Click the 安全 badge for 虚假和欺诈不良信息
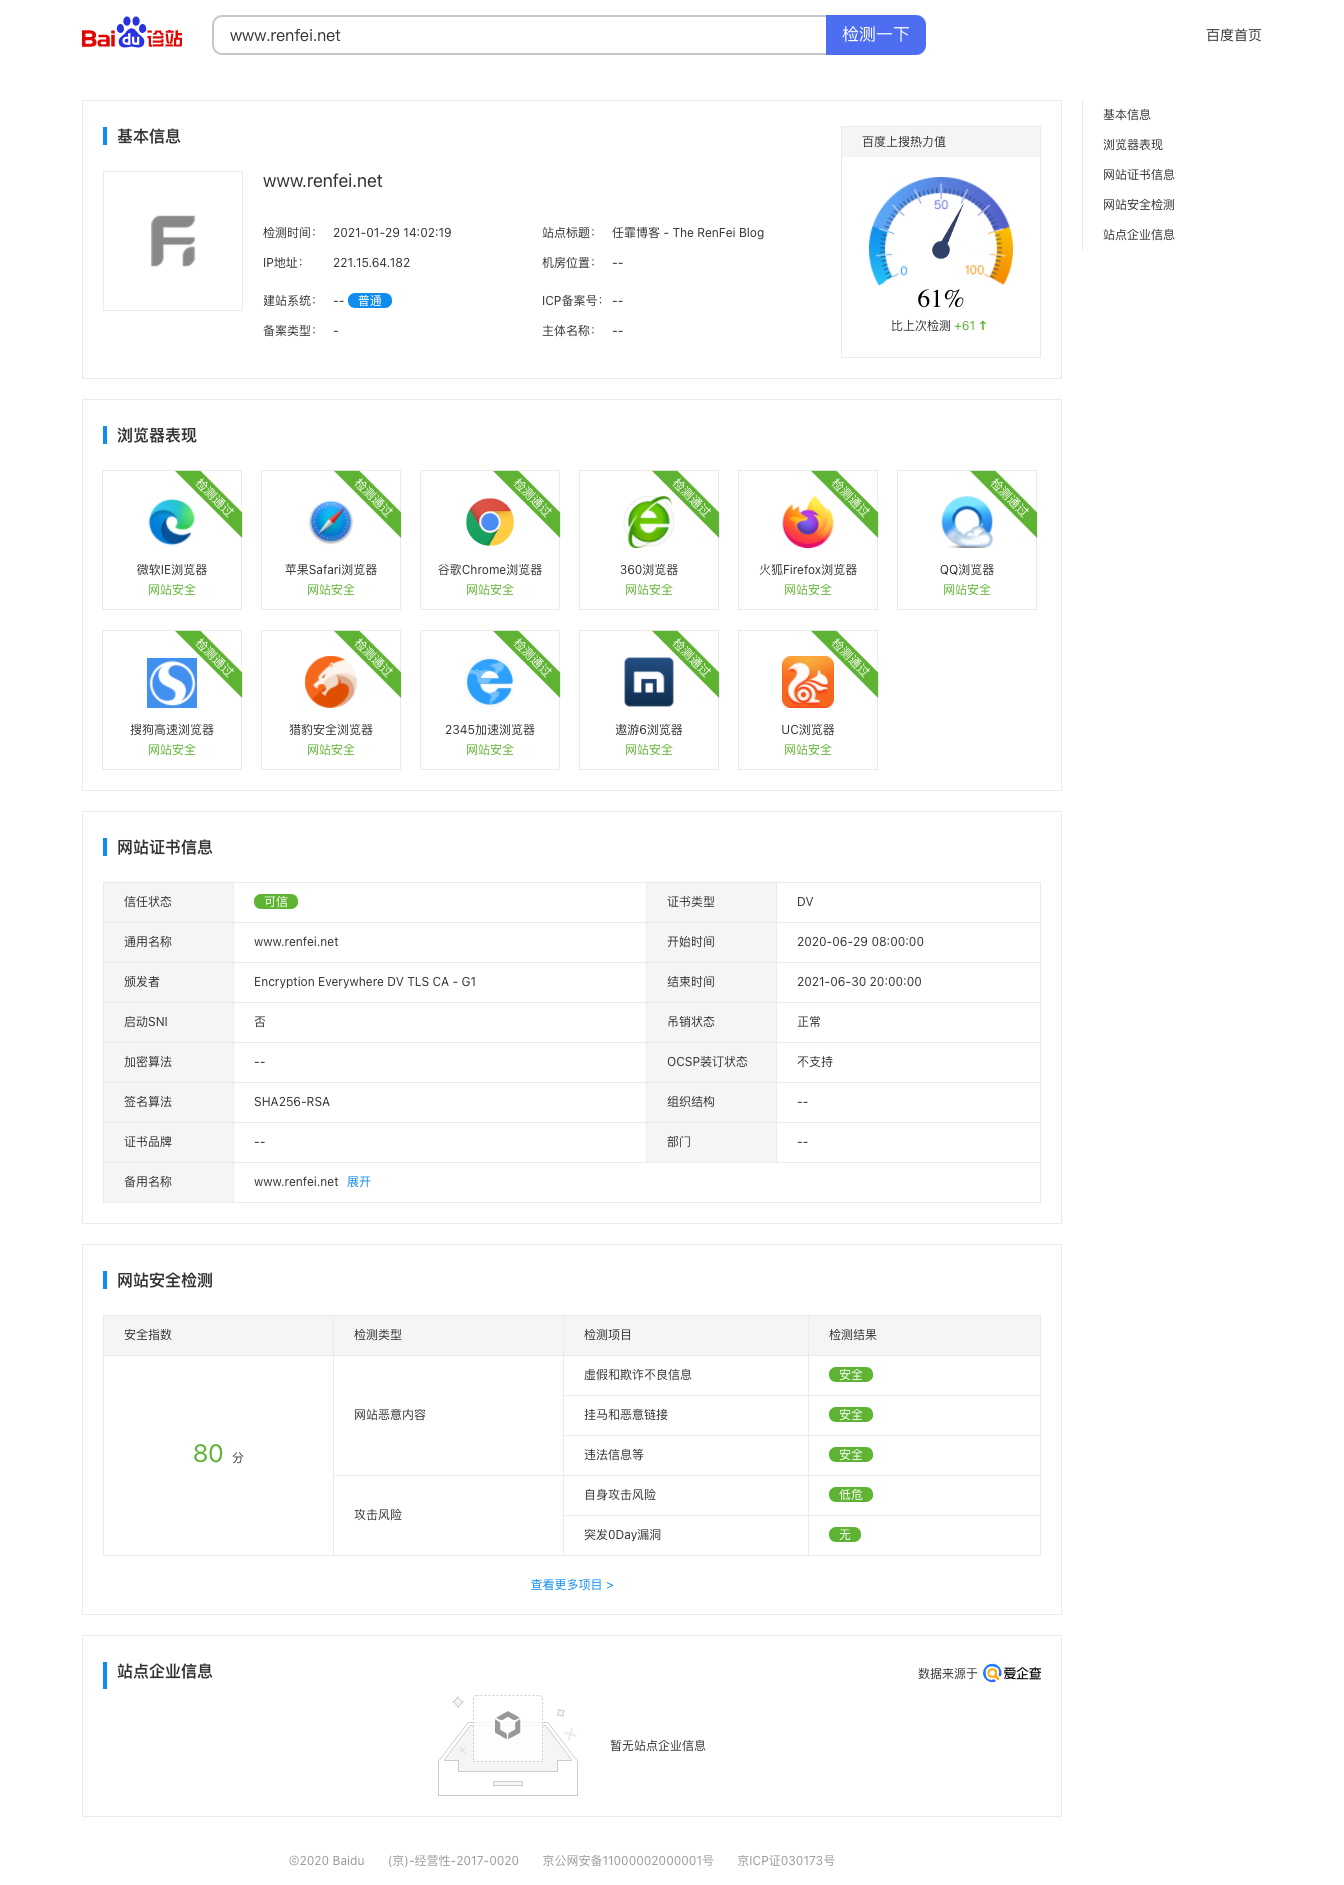Viewport: 1344px width, 1885px height. pyautogui.click(x=851, y=1375)
